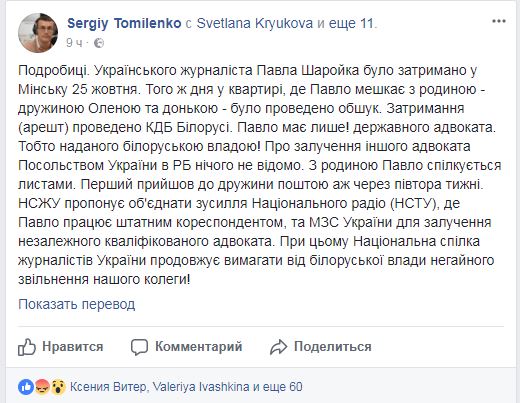Open Sergiy Tomilenko's profile picture
The width and height of the screenshot is (520, 403).
pos(38,33)
